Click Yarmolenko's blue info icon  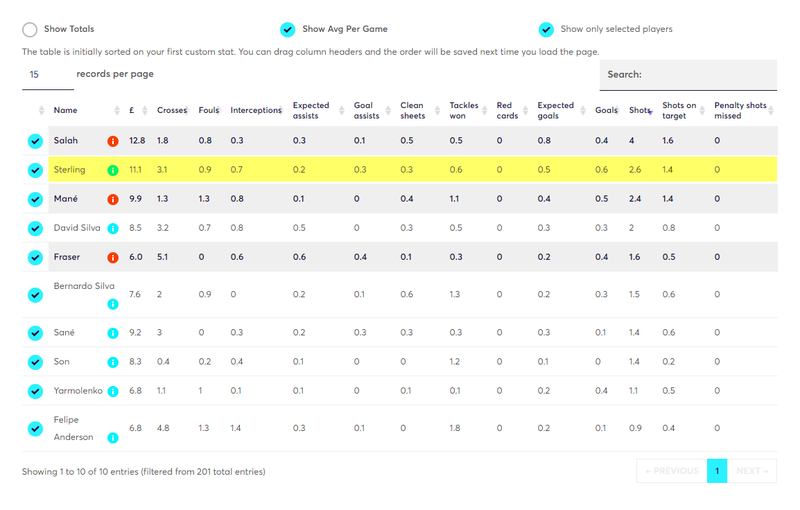point(113,391)
